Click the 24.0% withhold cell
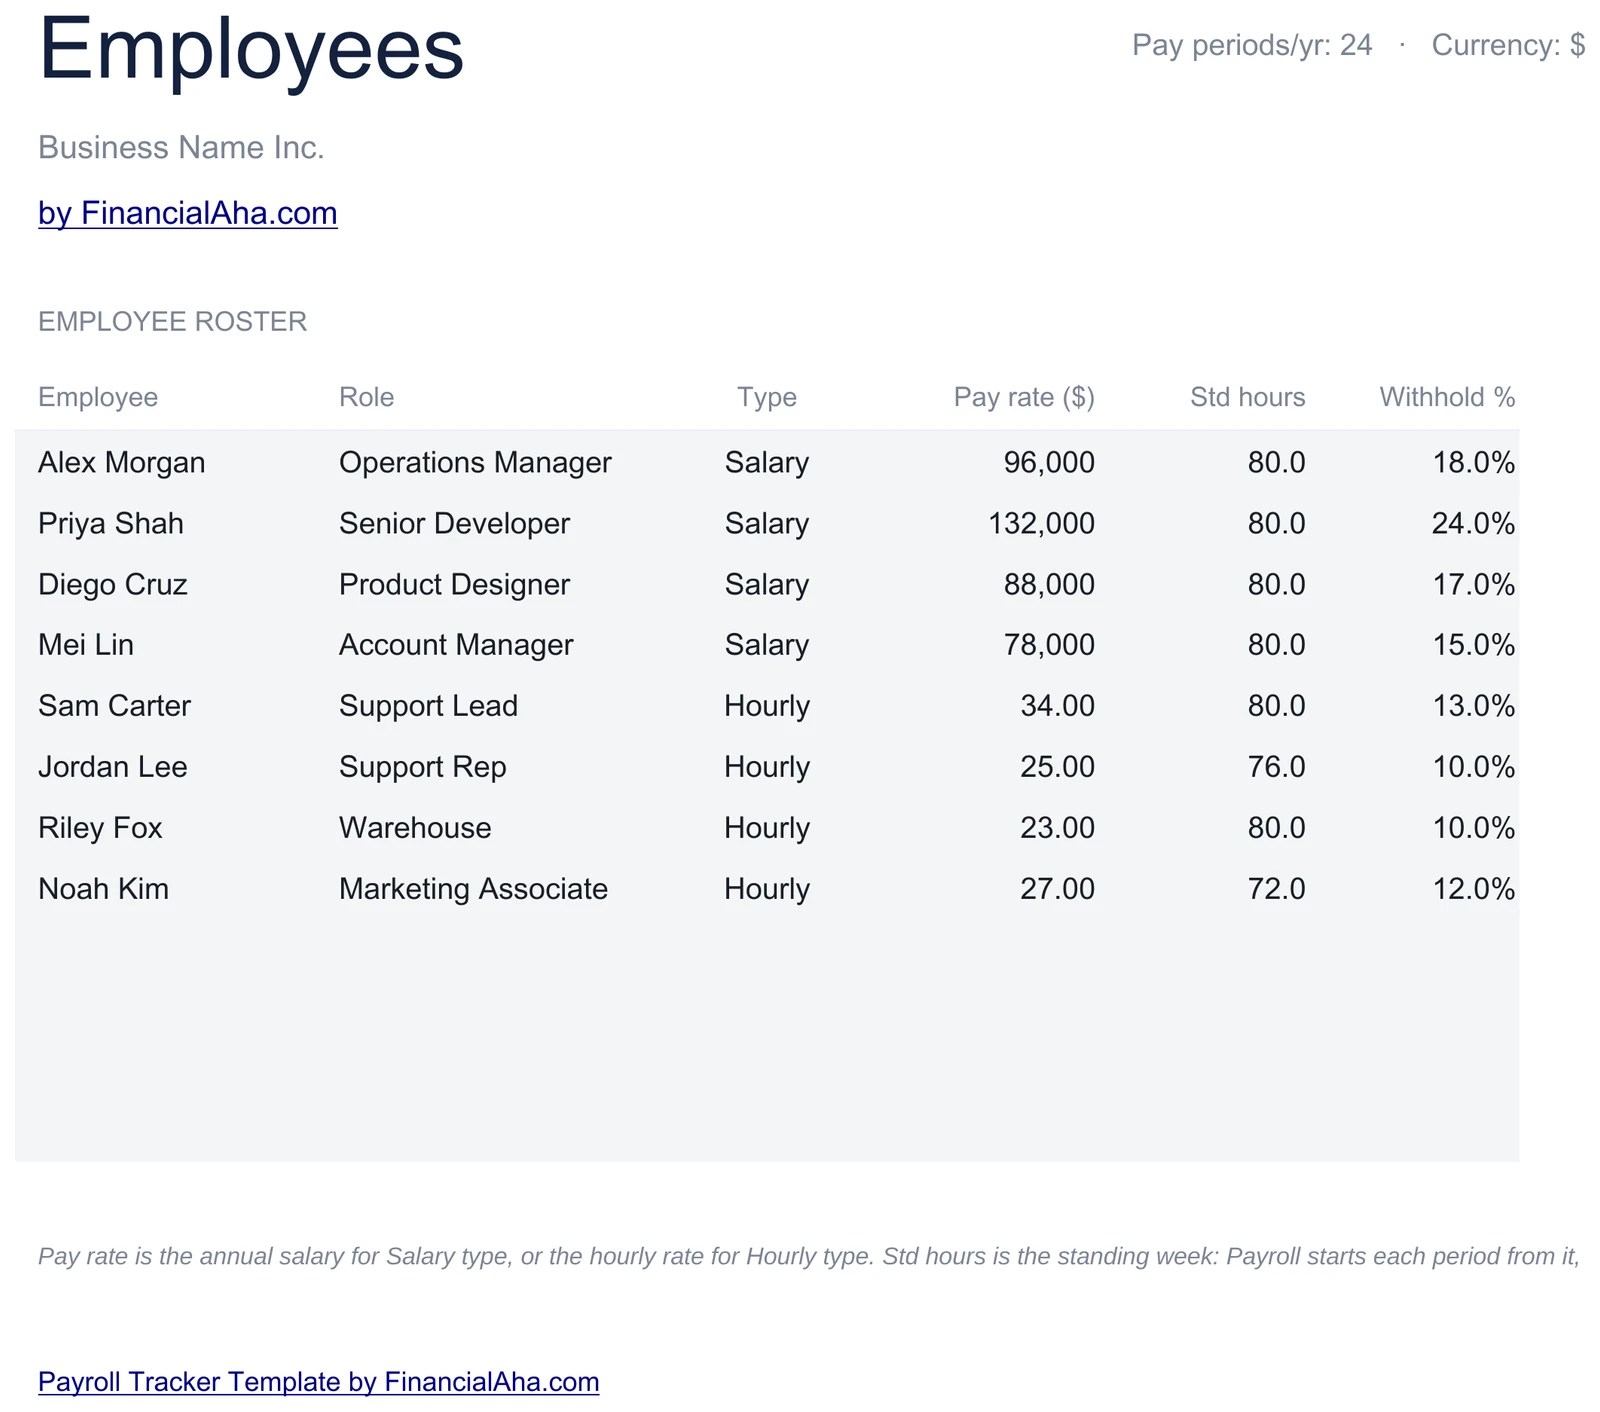Image resolution: width=1600 pixels, height=1412 pixels. coord(1474,523)
